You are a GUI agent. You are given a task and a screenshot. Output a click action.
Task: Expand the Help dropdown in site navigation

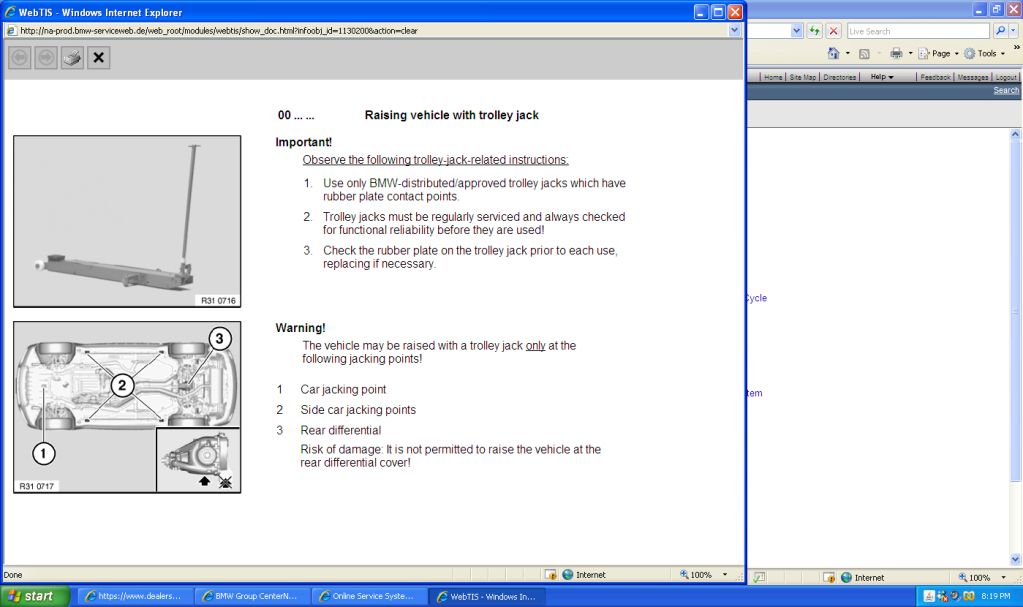(x=881, y=77)
